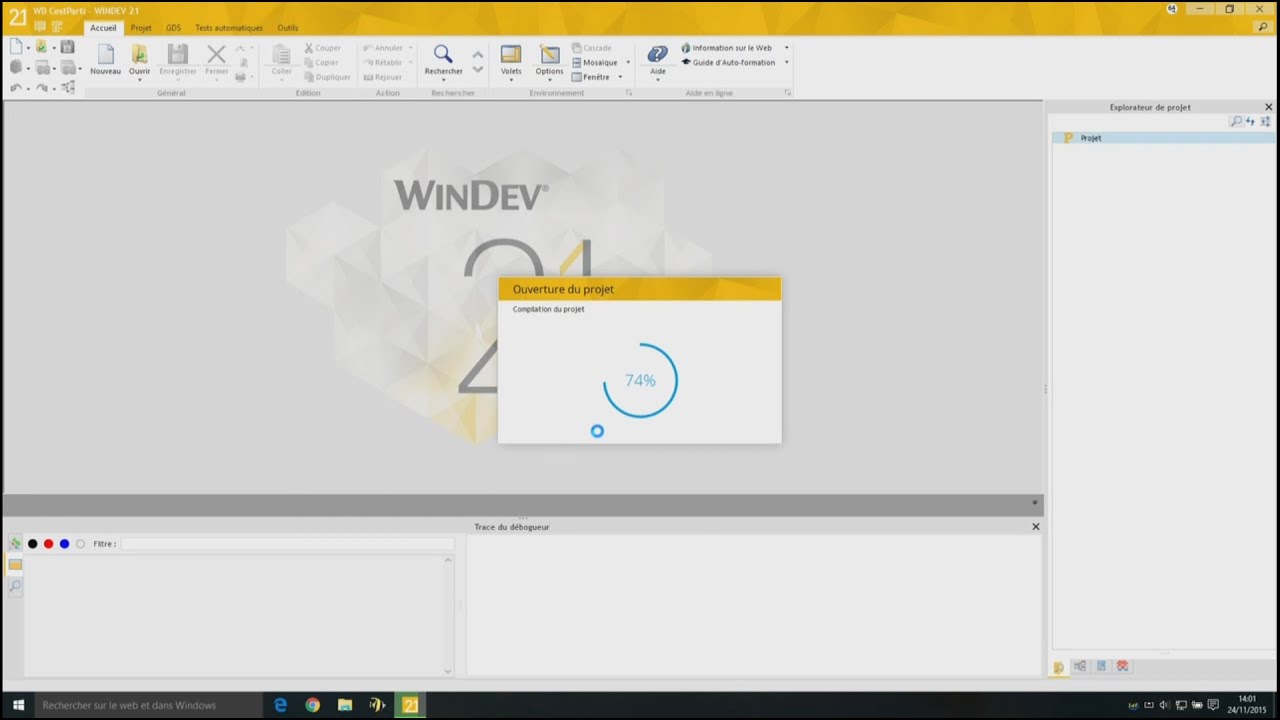Select the red icon at explorer bottom
This screenshot has height=720, width=1280.
(x=1122, y=666)
